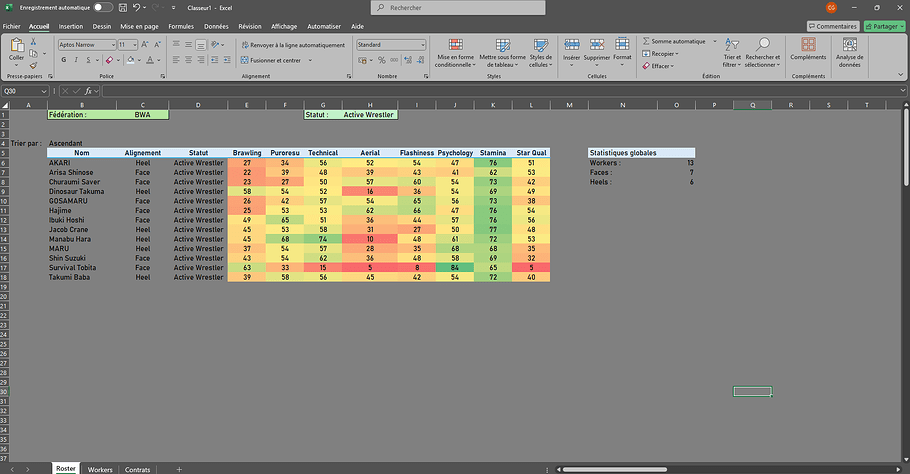This screenshot has width=910, height=474.
Task: Toggle the Enregistrement automatique switch
Action: tap(102, 7)
